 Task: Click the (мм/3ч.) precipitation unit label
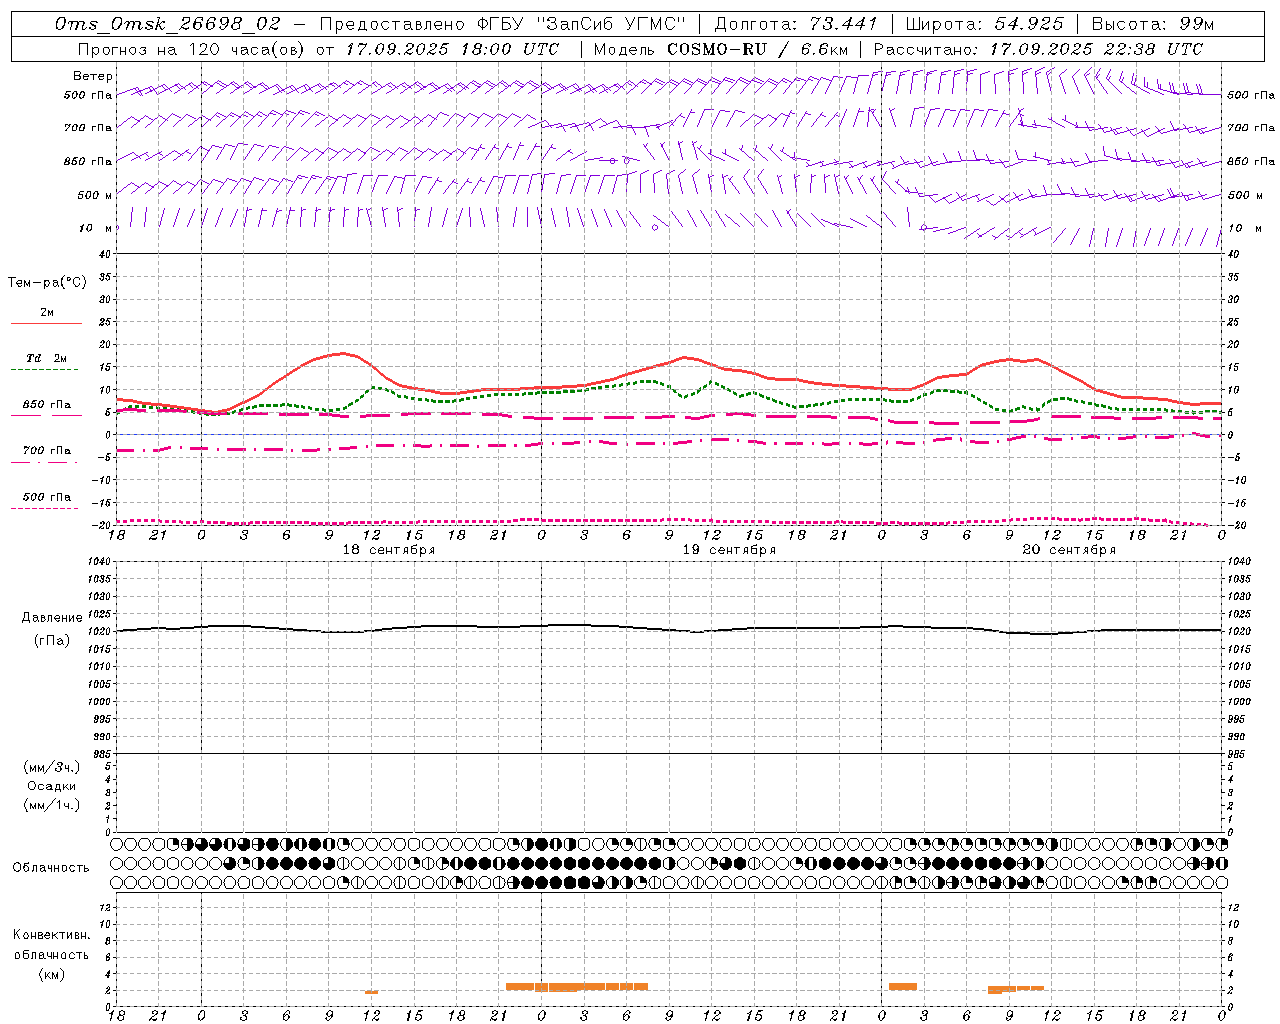coord(52,767)
